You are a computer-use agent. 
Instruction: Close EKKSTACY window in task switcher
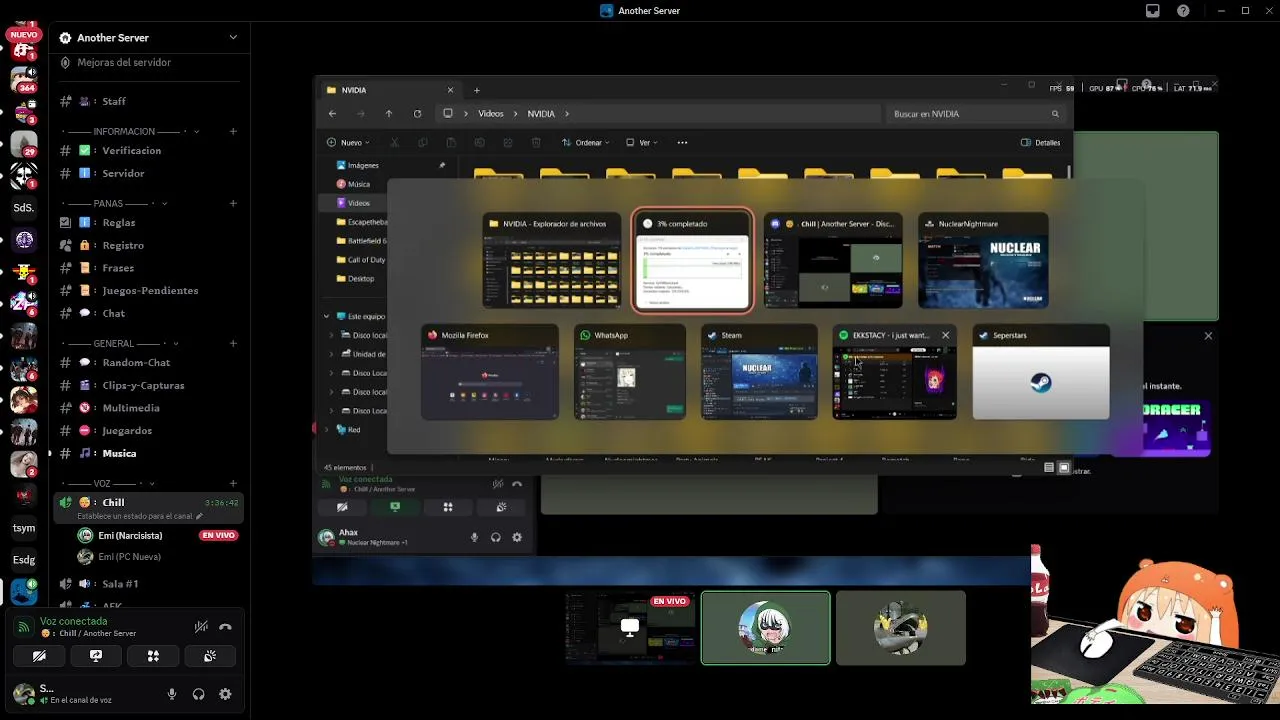pyautogui.click(x=945, y=335)
